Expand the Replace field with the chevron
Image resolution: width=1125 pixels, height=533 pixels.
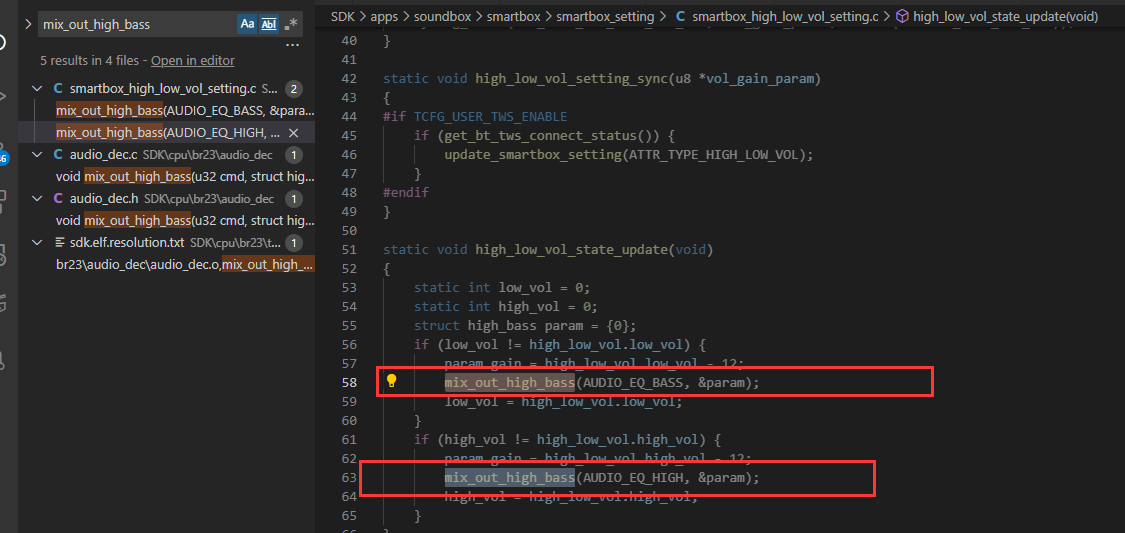pyautogui.click(x=28, y=24)
